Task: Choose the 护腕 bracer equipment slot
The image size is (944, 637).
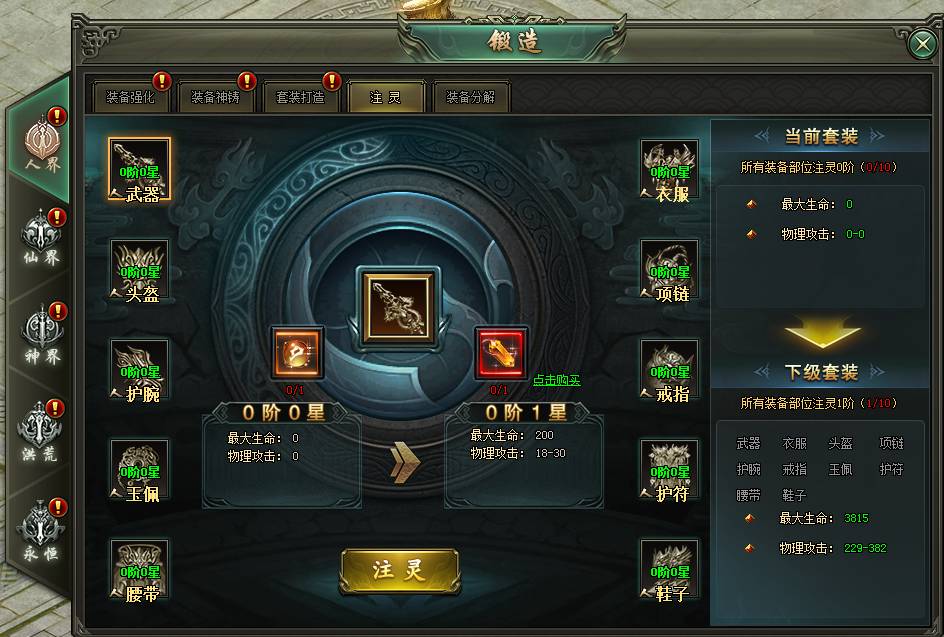Action: (x=140, y=370)
